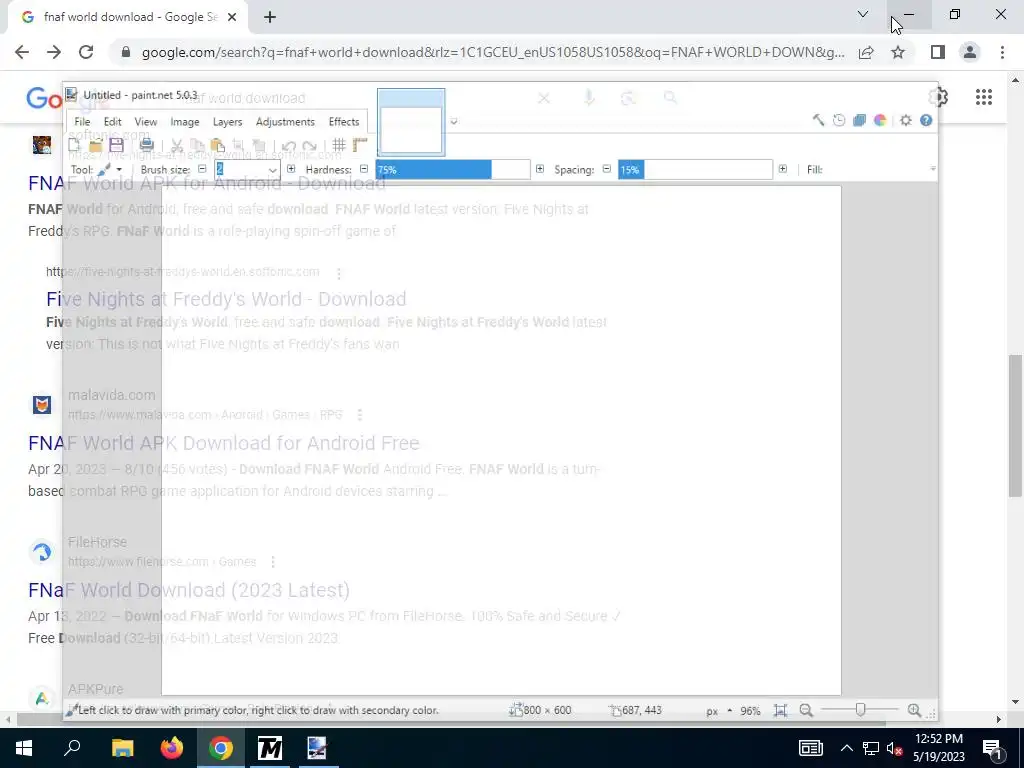Click Undo arrow in paint.net
Screen dimensions: 1024x768
click(289, 145)
